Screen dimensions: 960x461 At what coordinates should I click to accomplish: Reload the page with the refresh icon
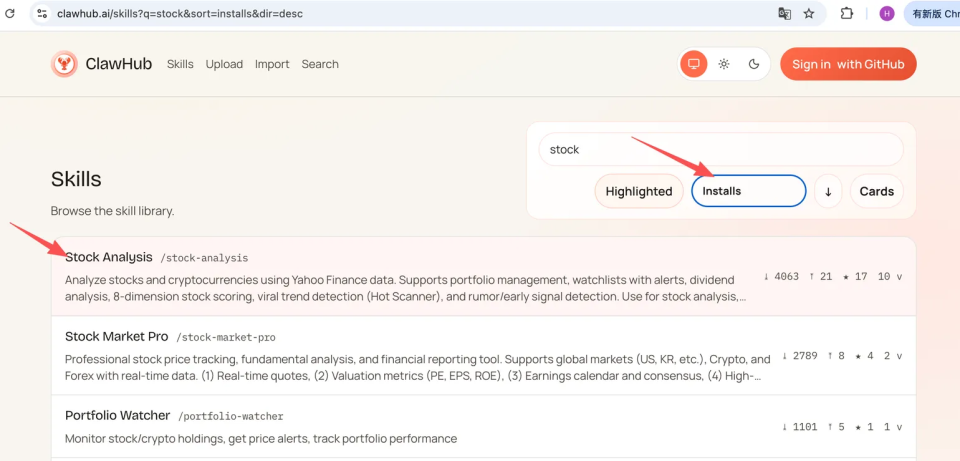click(x=10, y=14)
